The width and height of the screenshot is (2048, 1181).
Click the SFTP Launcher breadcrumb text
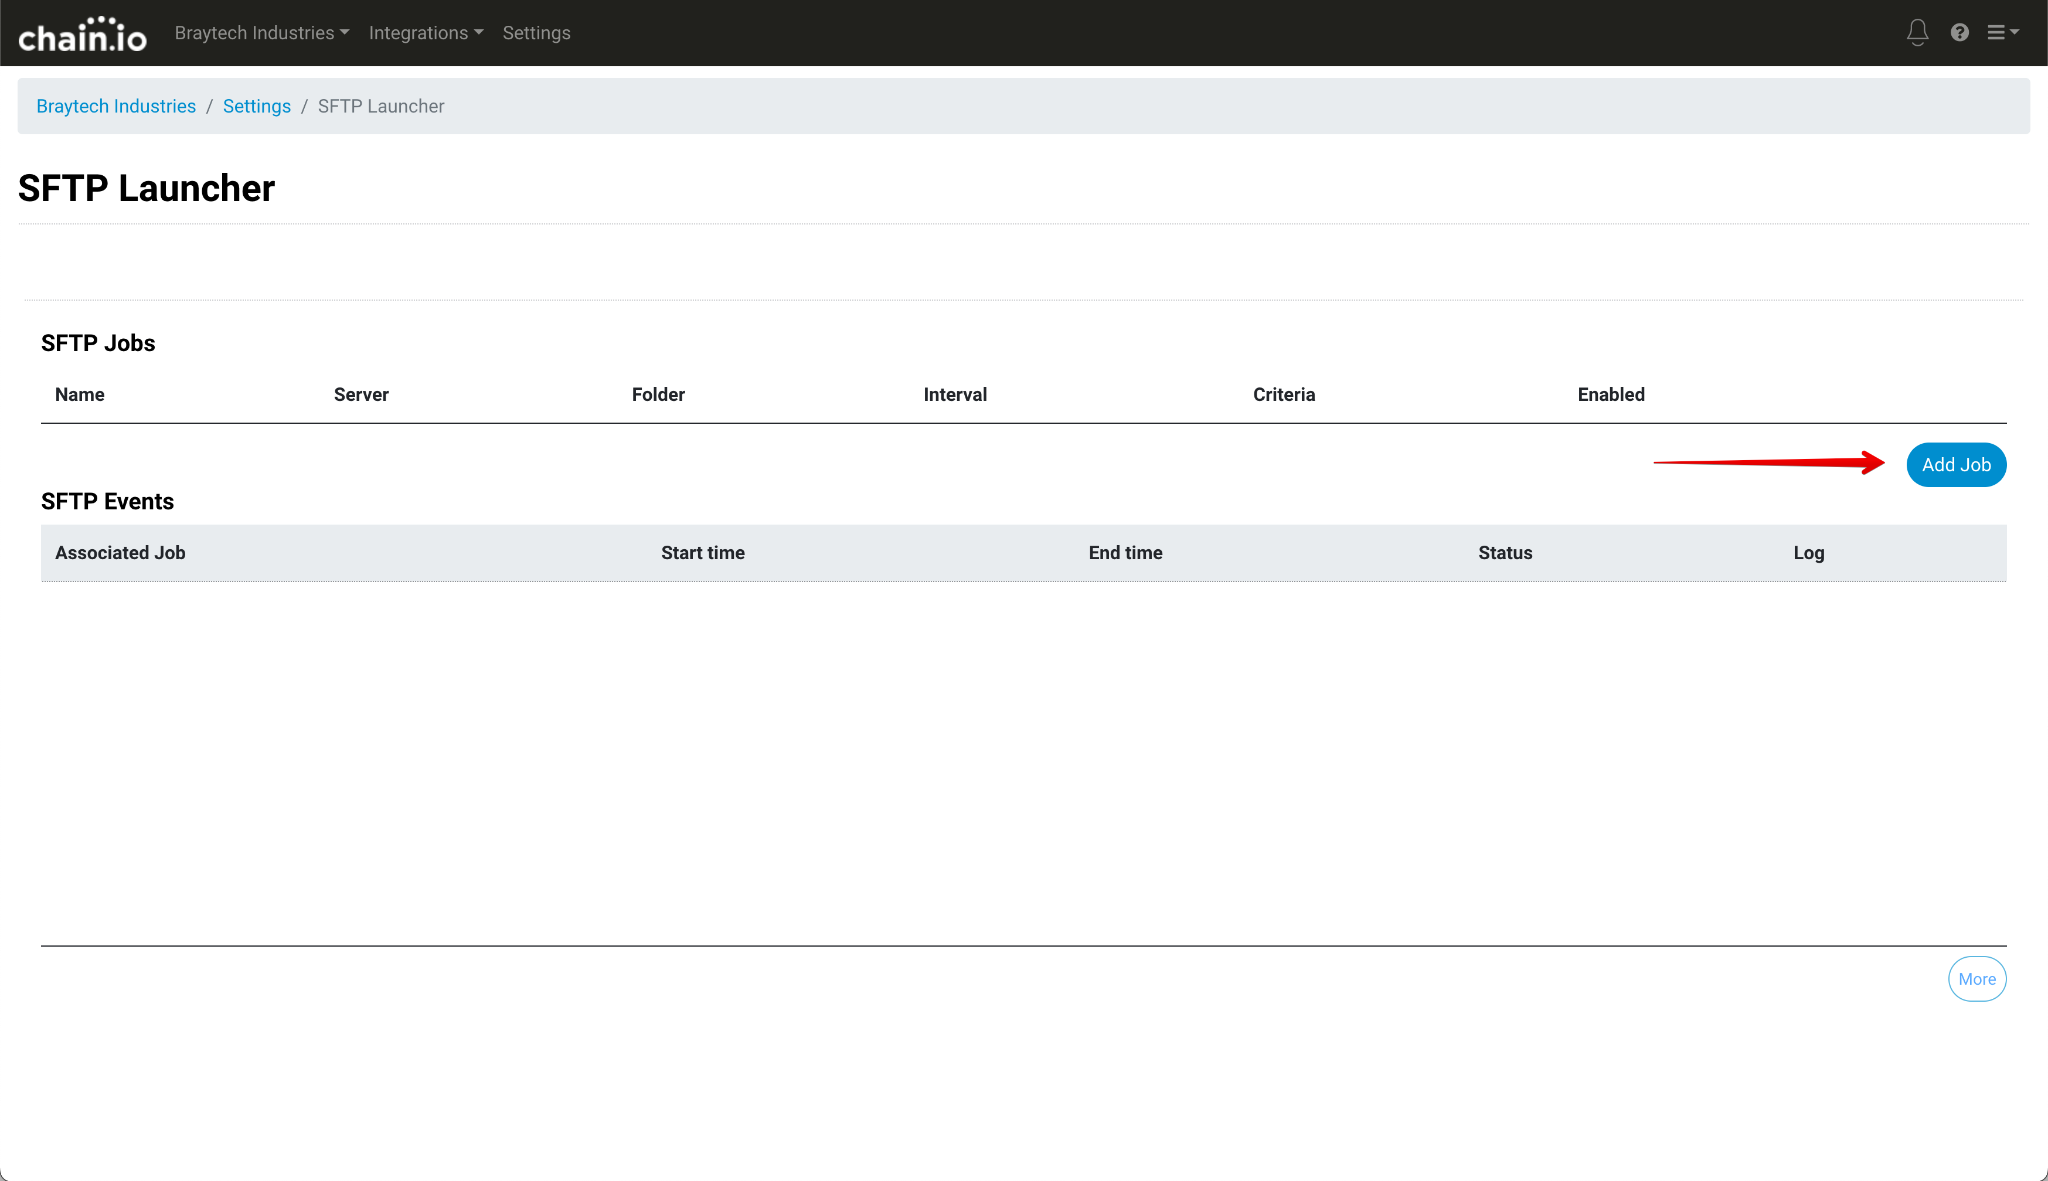pos(381,106)
